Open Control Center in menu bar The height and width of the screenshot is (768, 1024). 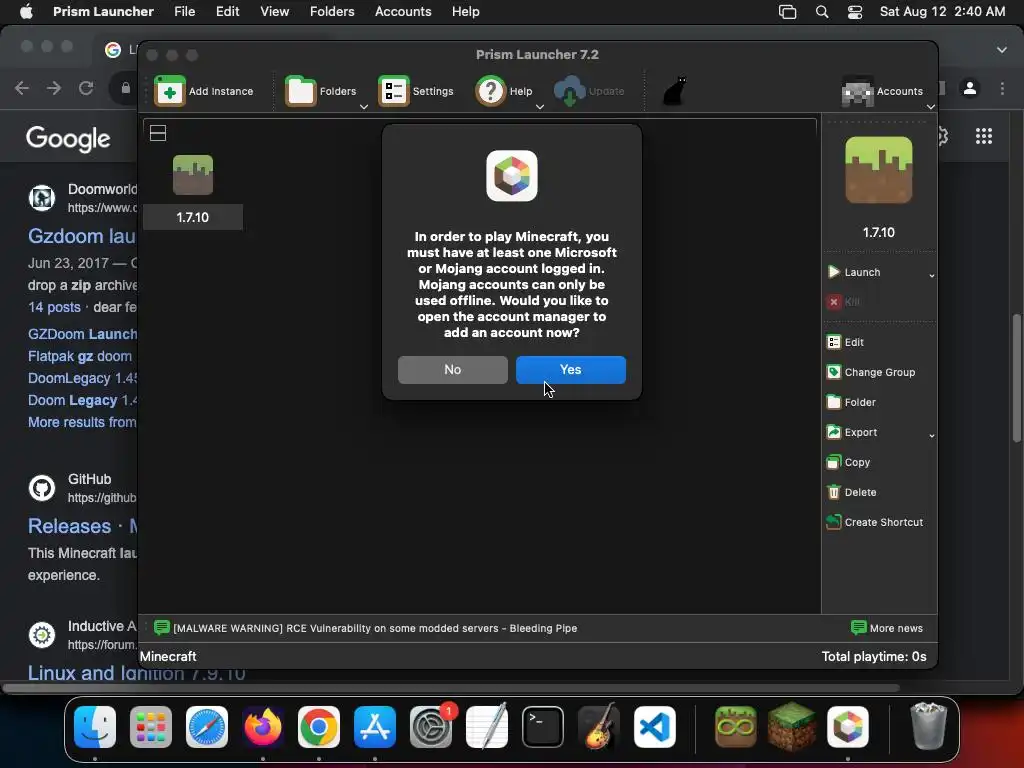[x=855, y=12]
